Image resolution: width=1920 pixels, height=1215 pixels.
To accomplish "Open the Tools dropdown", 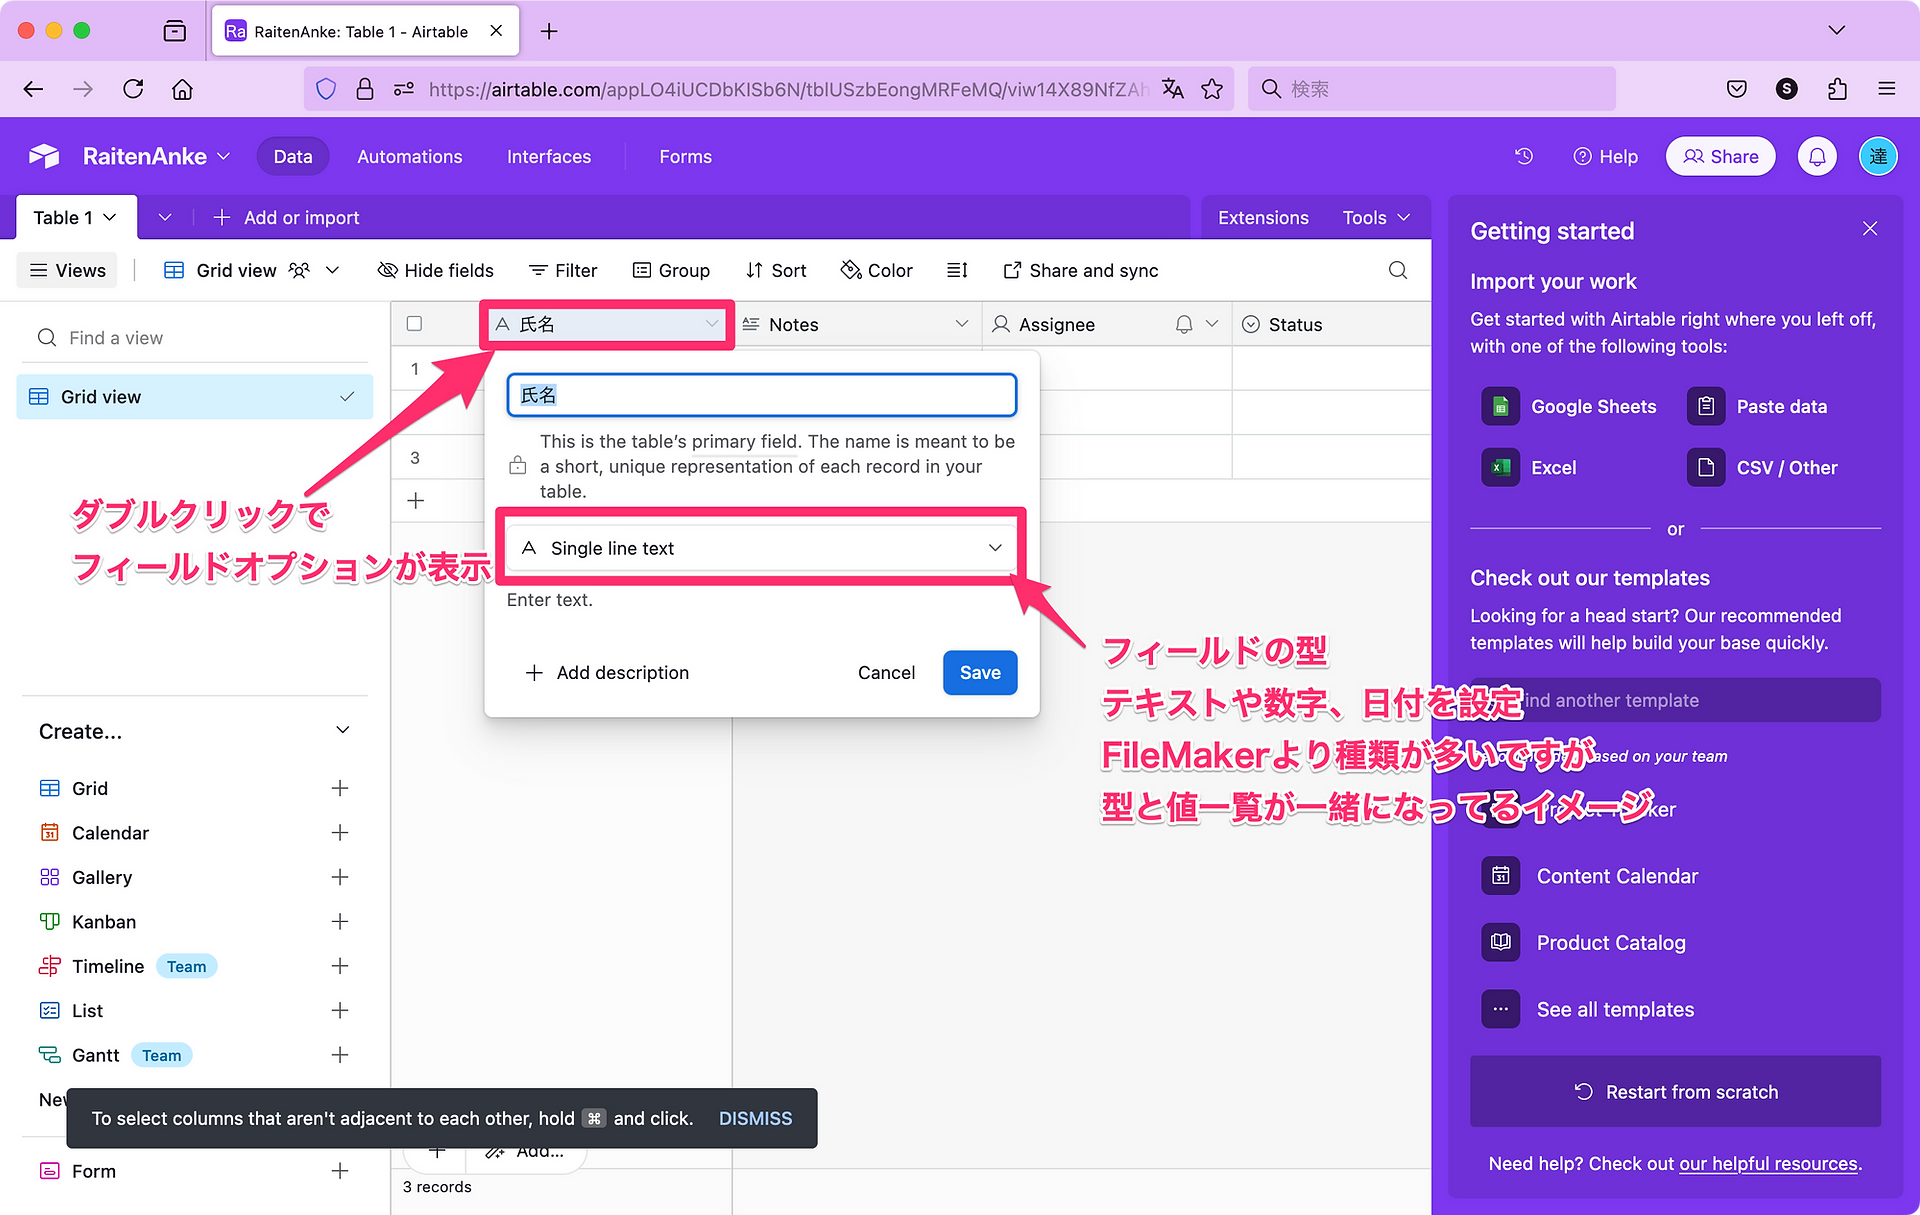I will pos(1376,217).
